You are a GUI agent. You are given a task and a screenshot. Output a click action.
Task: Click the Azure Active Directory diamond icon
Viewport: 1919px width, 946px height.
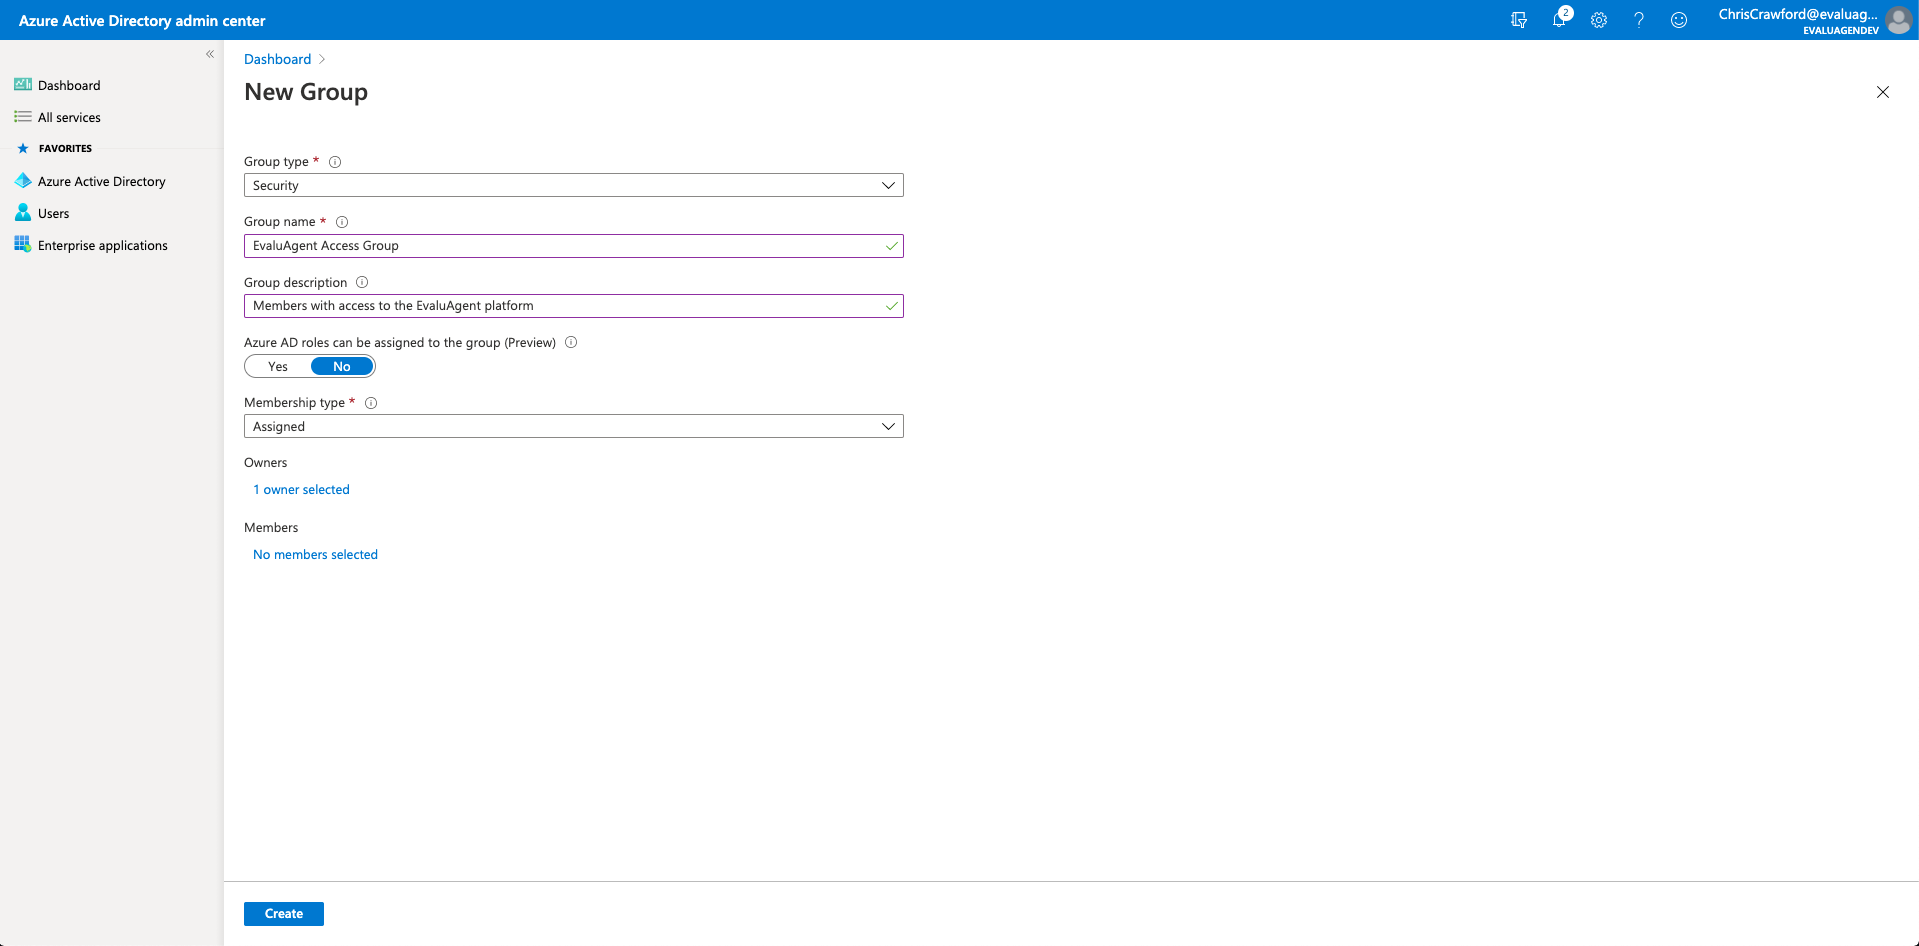point(23,181)
